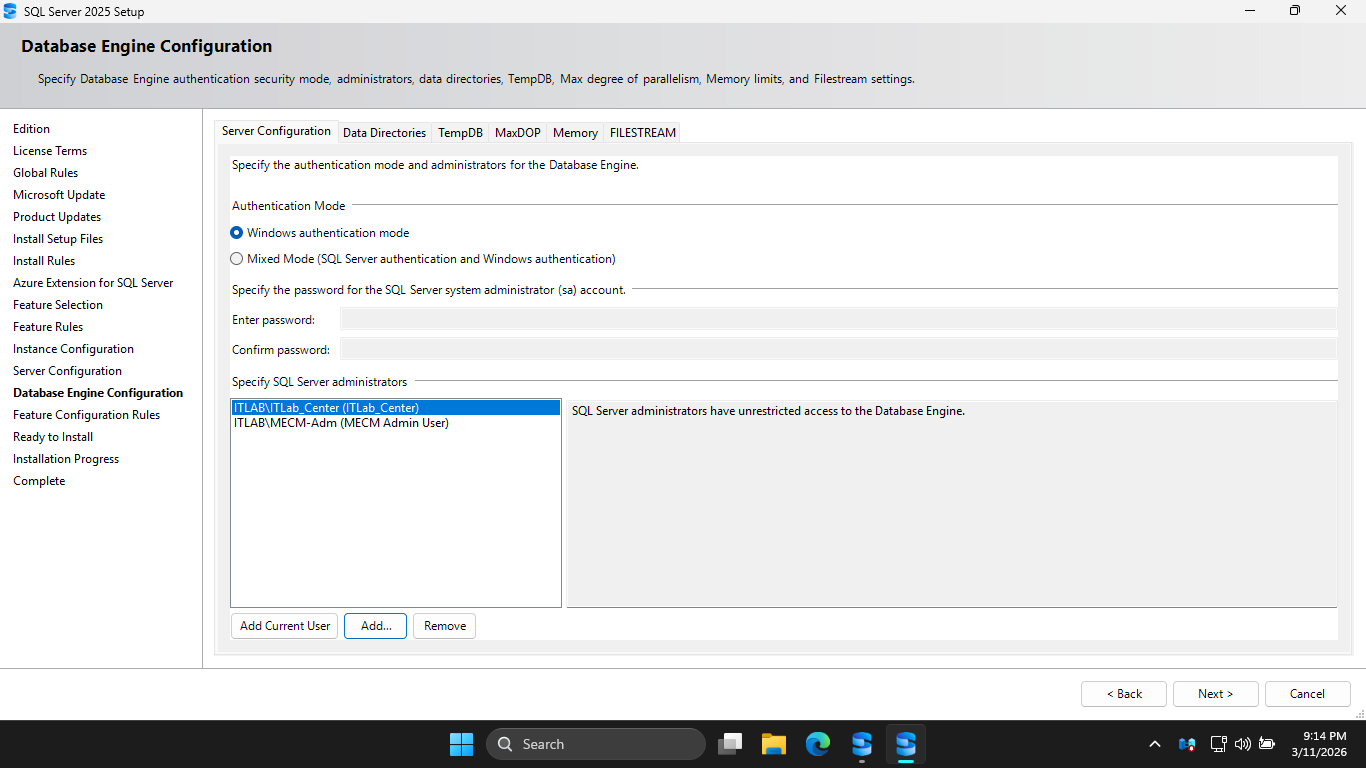Screen dimensions: 1366x768
Task: Open the FILESTREAM tab
Action: (x=642, y=133)
